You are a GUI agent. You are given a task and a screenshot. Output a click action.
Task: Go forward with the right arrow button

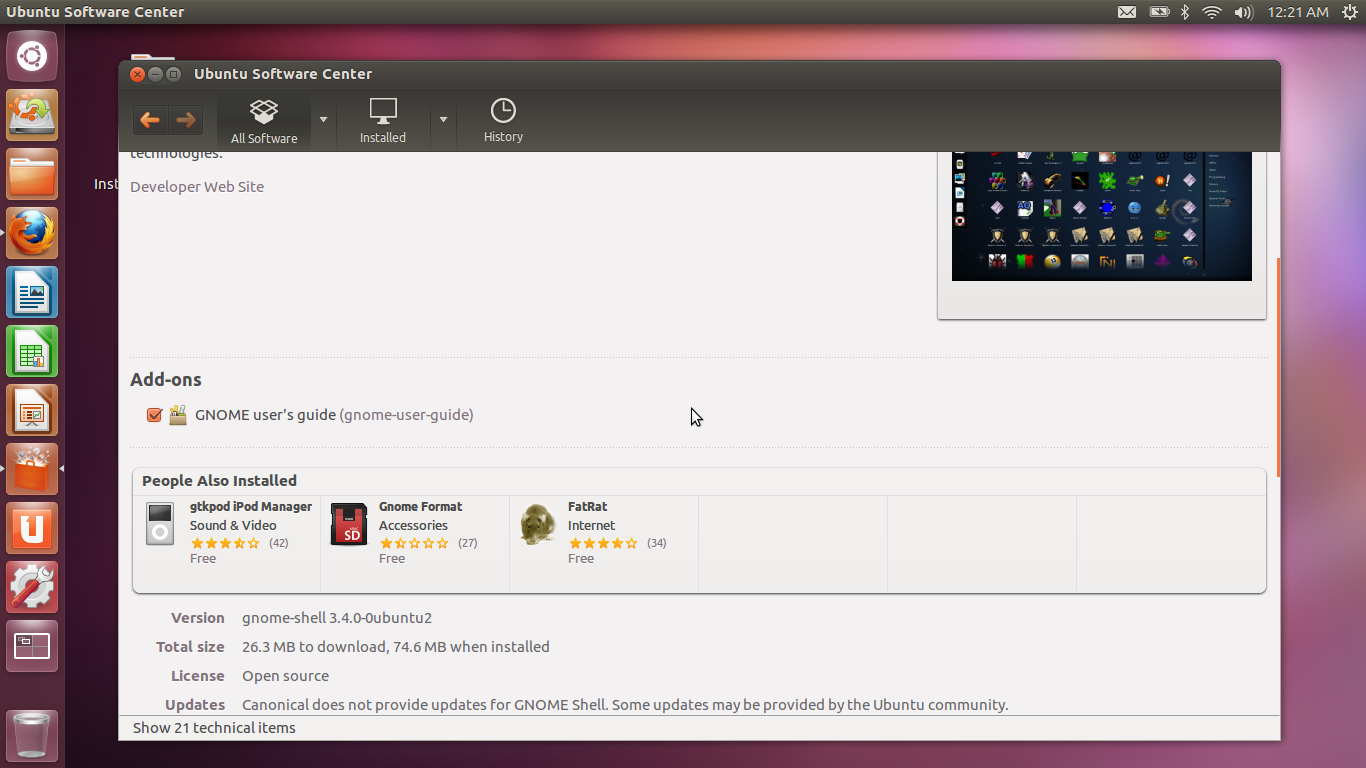(185, 120)
